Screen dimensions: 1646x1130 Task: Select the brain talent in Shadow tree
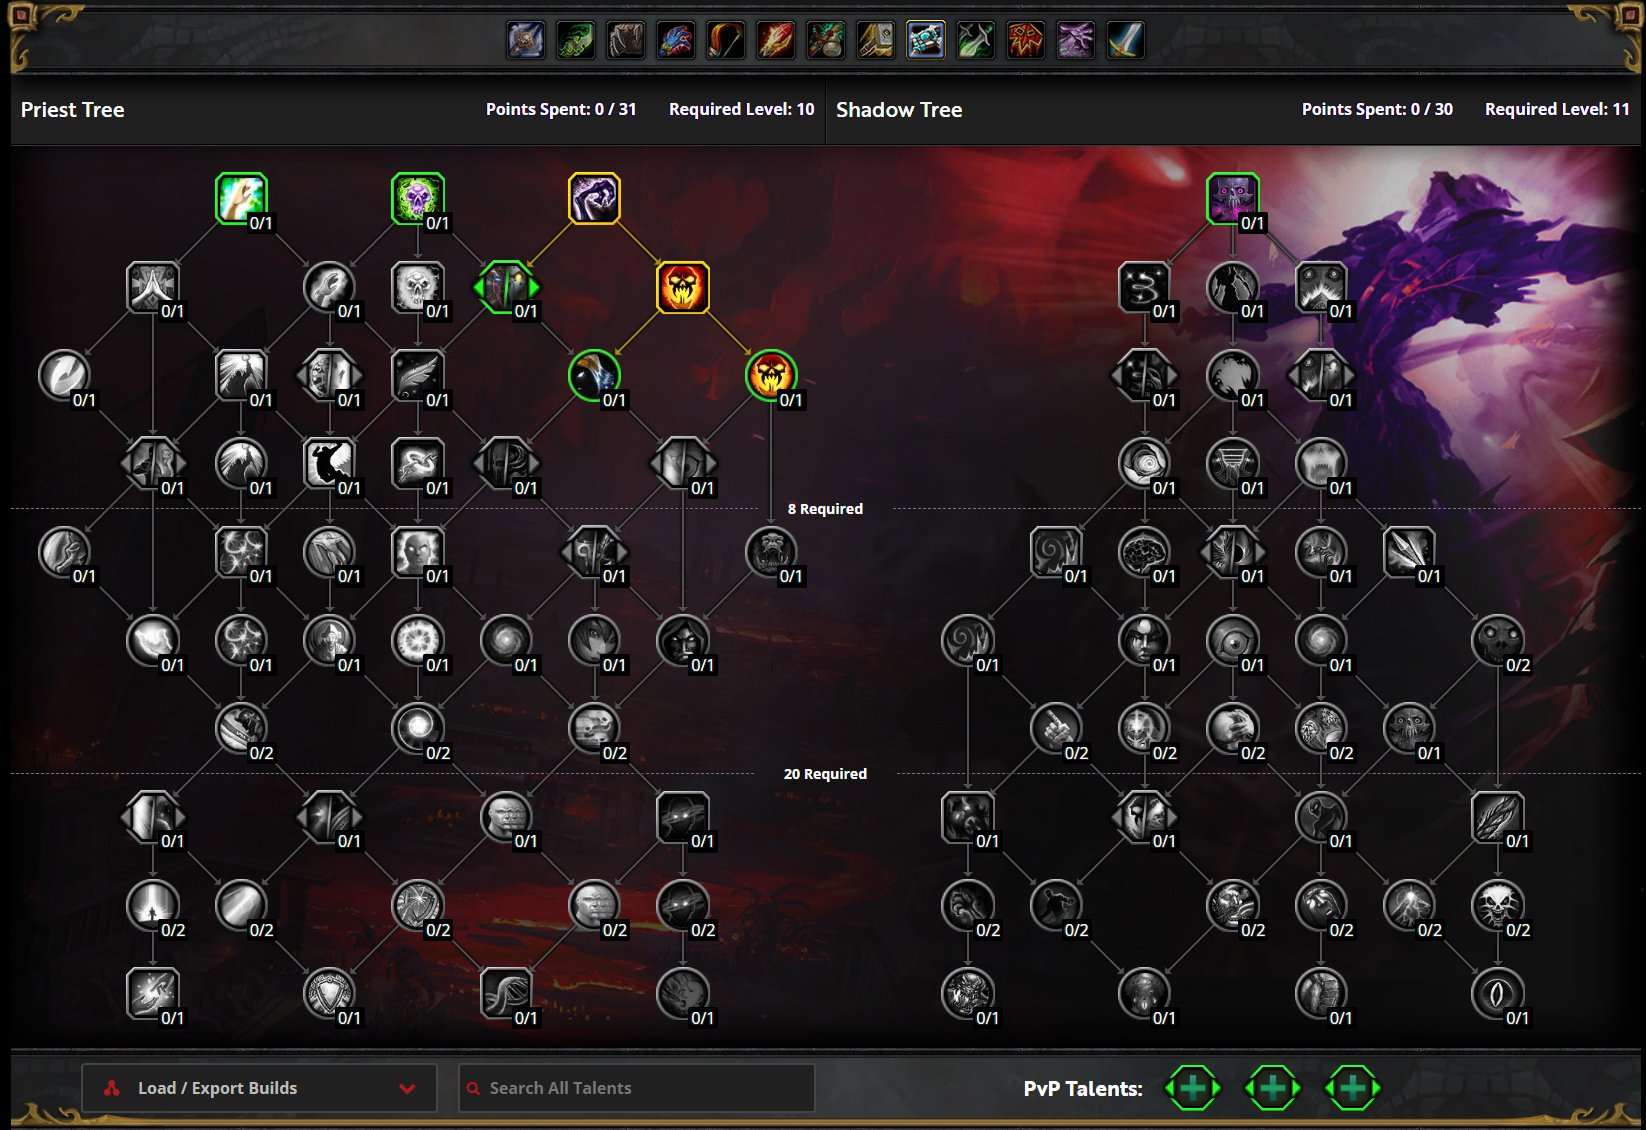[1144, 552]
